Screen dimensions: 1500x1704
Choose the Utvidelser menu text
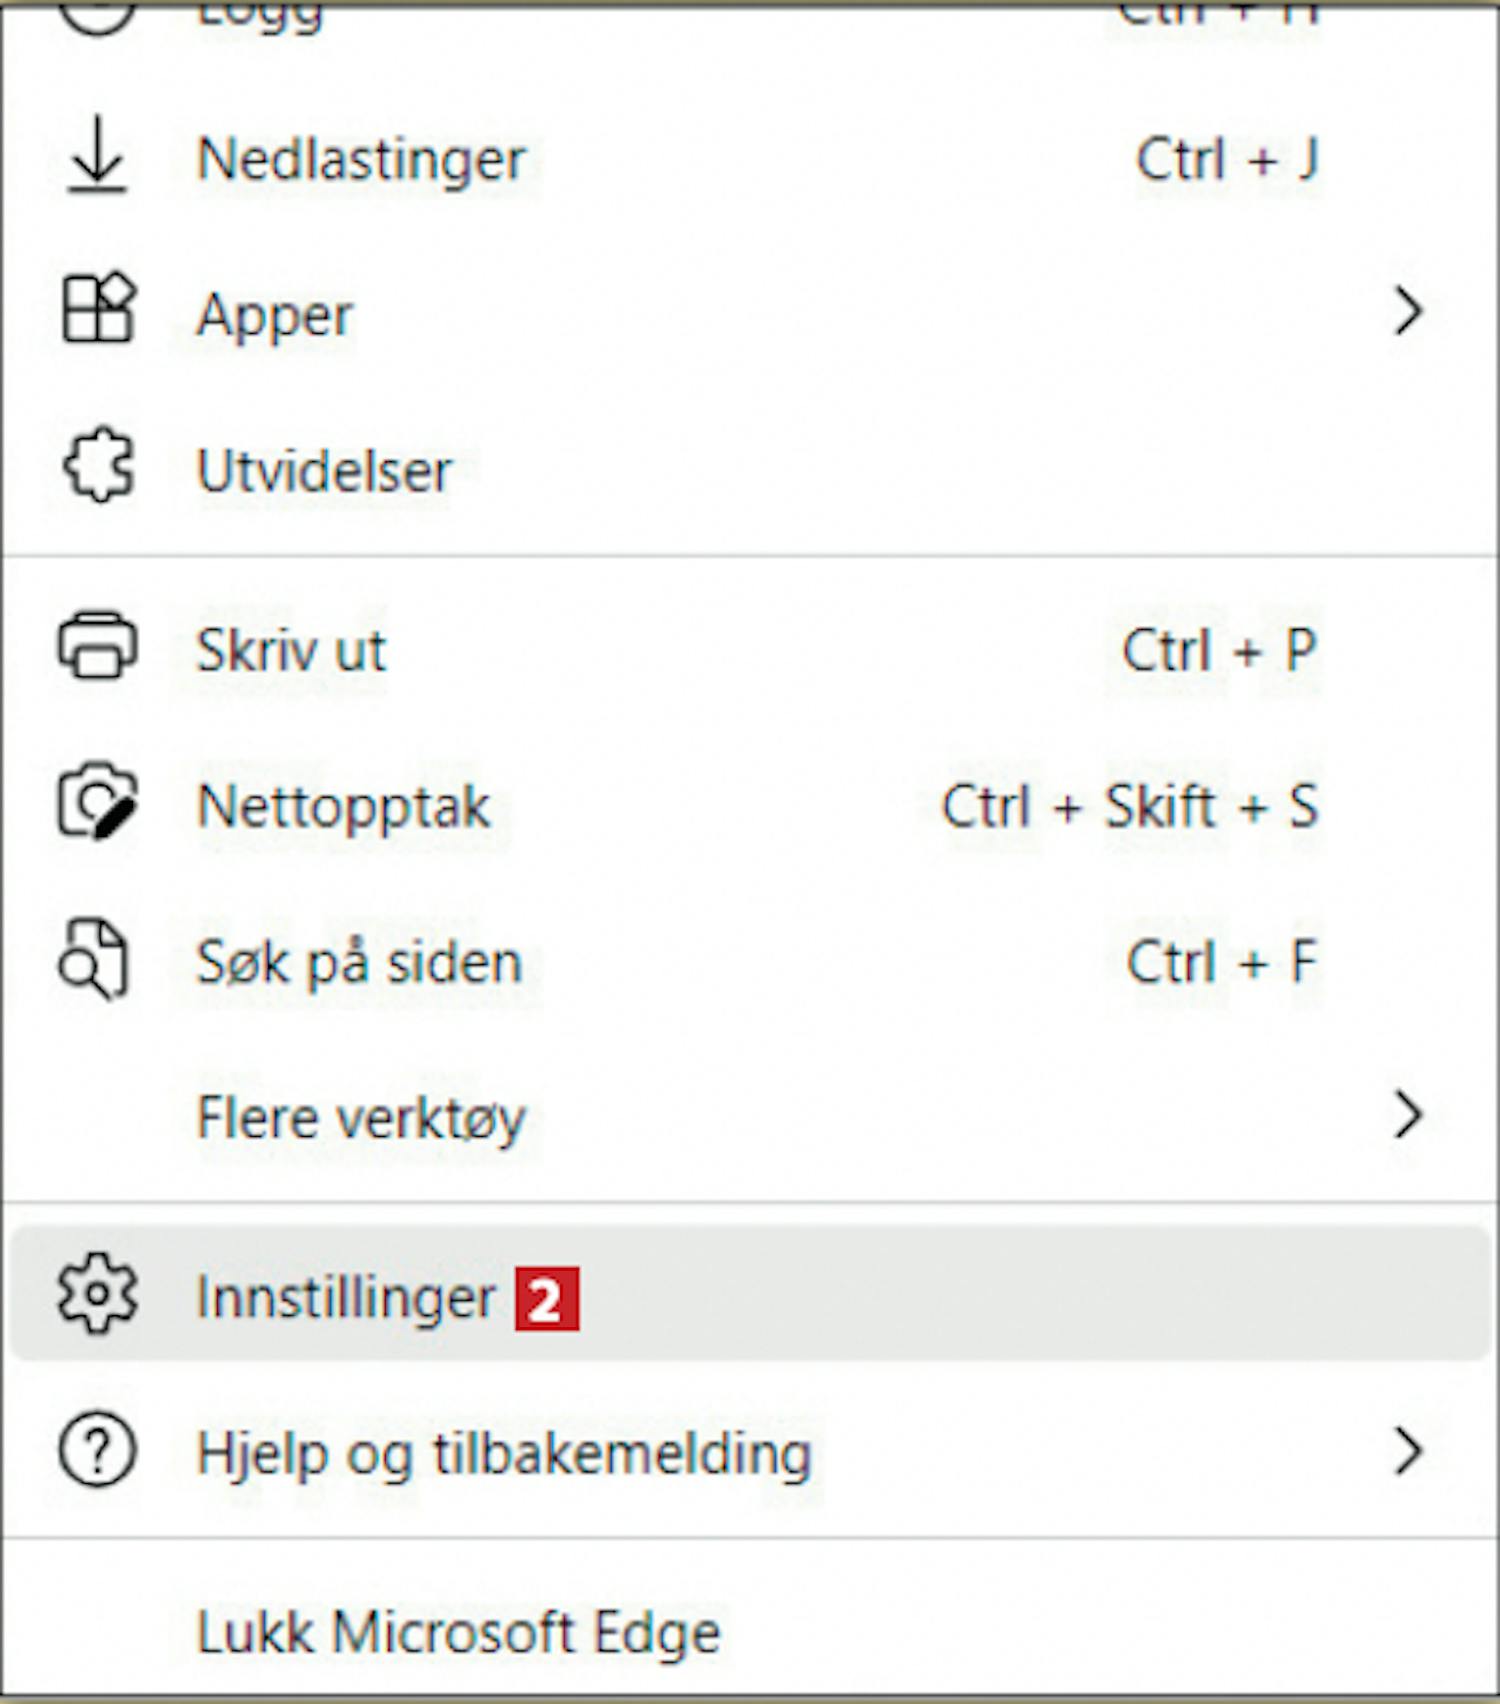324,470
